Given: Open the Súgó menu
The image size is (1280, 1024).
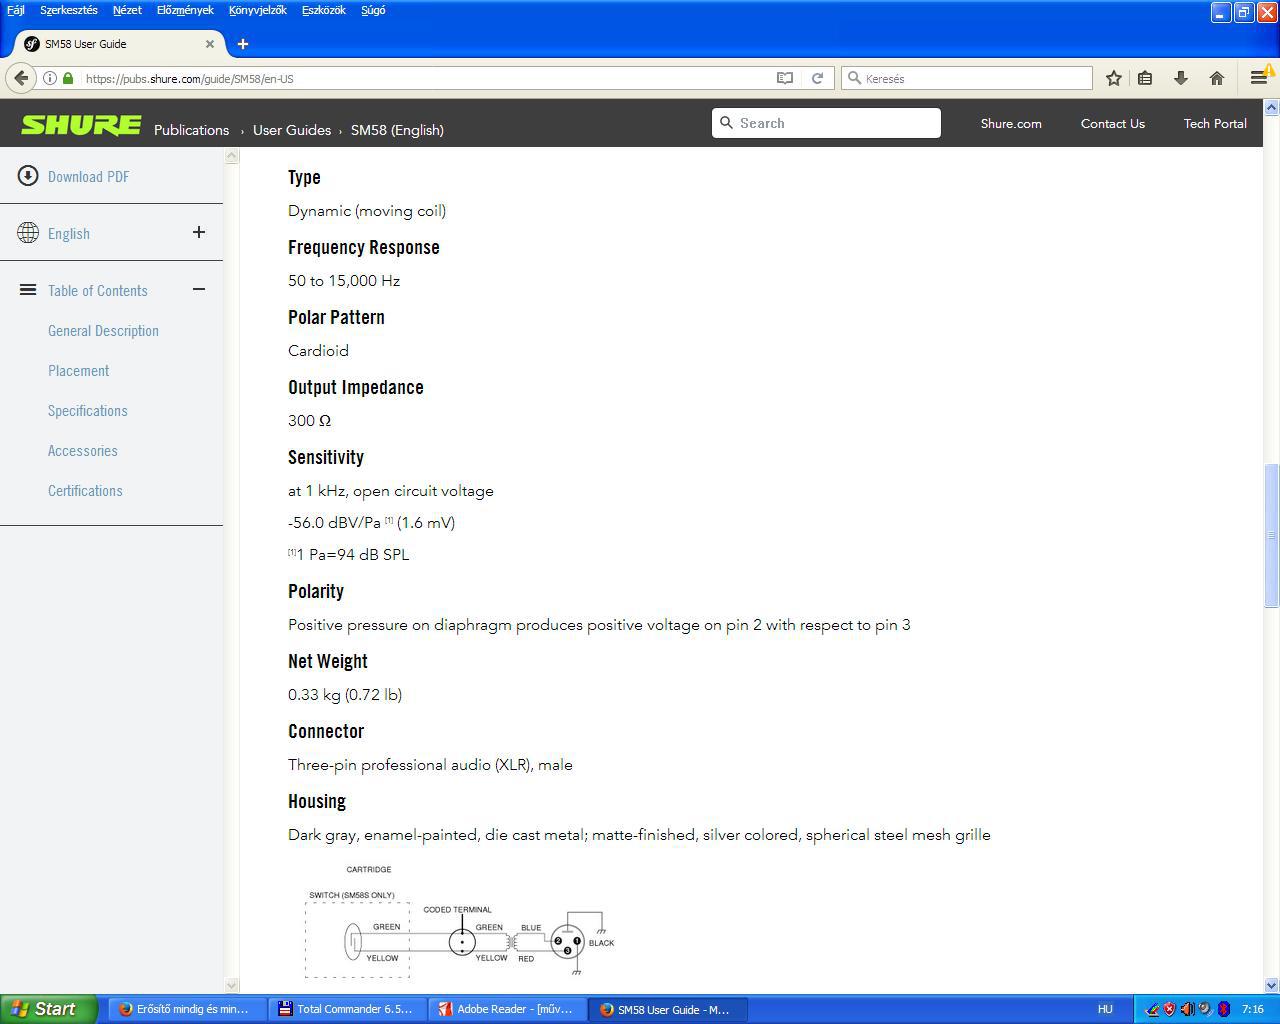Looking at the screenshot, I should [x=373, y=10].
